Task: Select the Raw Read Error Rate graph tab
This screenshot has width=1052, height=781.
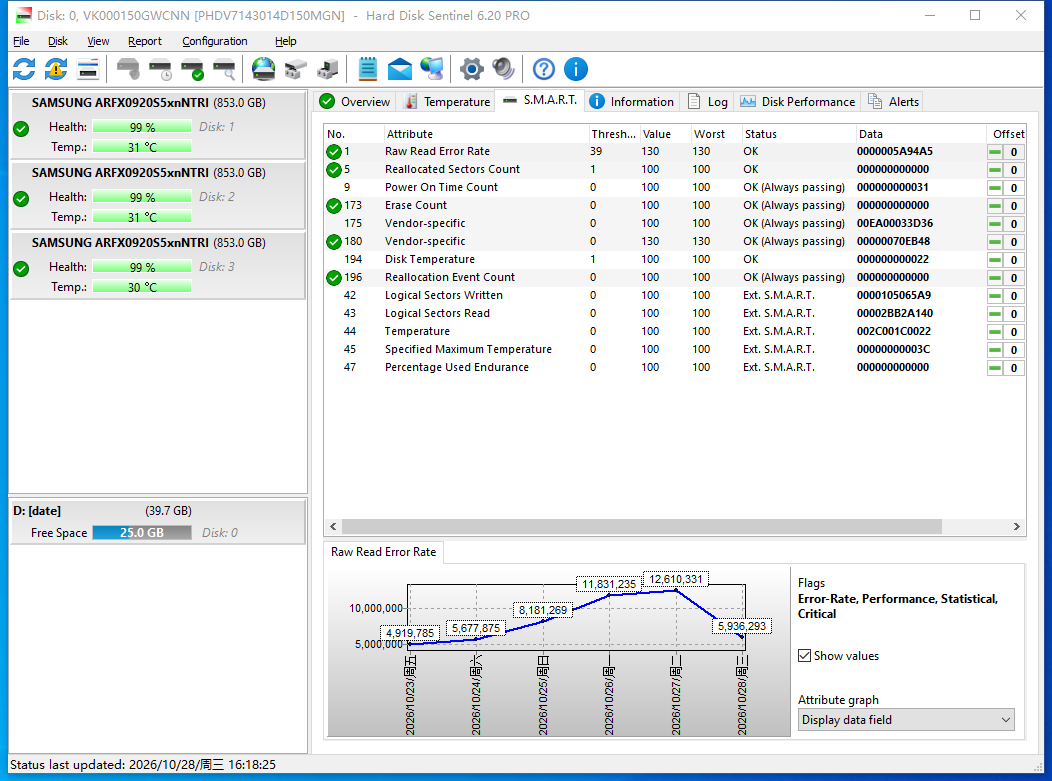Action: coord(384,552)
